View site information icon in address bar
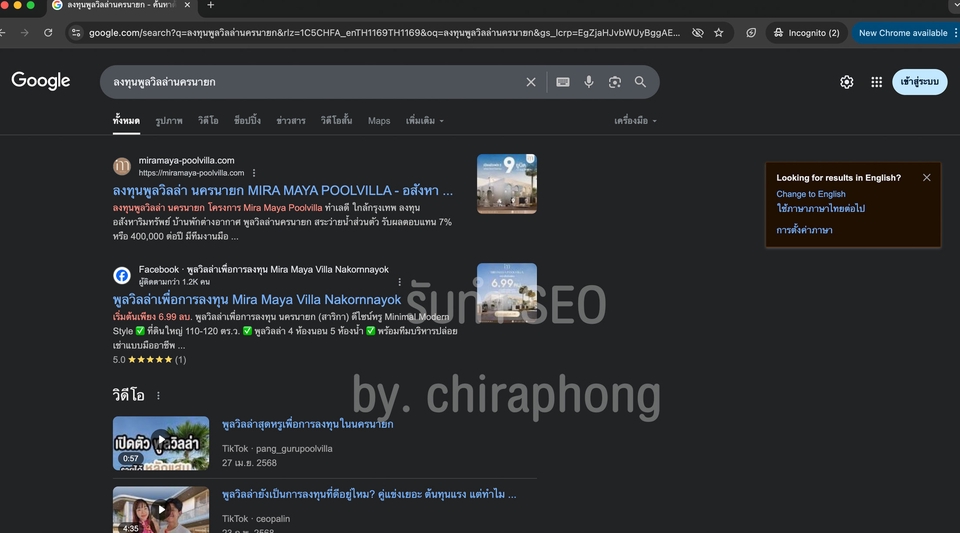 pyautogui.click(x=76, y=33)
